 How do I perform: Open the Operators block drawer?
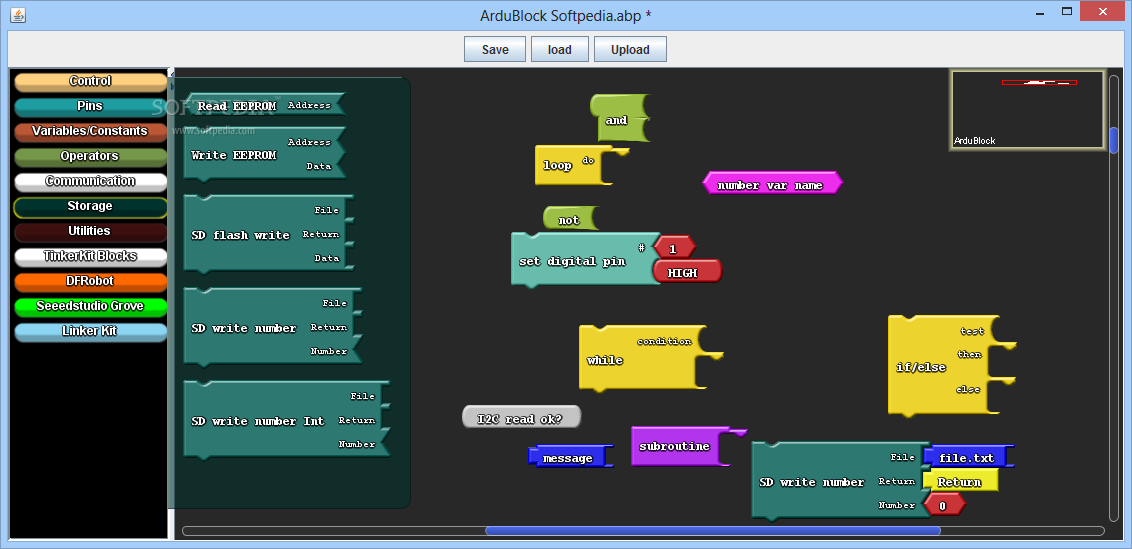pyautogui.click(x=90, y=156)
